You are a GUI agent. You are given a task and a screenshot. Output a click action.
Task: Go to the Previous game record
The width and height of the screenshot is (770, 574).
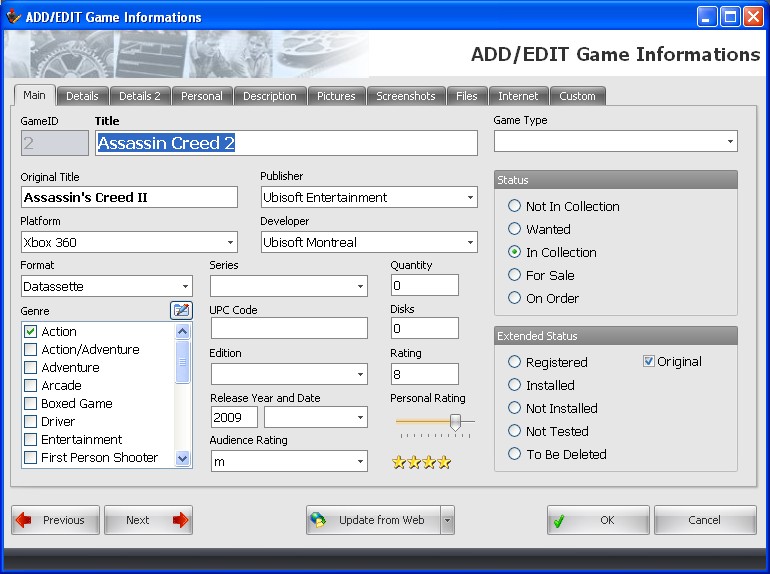tap(55, 520)
